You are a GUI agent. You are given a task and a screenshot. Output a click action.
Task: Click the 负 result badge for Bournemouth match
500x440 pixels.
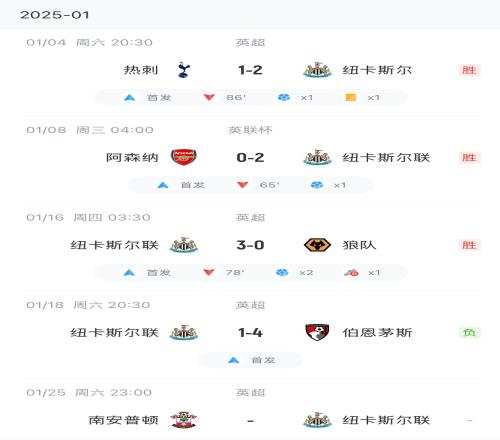tap(469, 333)
